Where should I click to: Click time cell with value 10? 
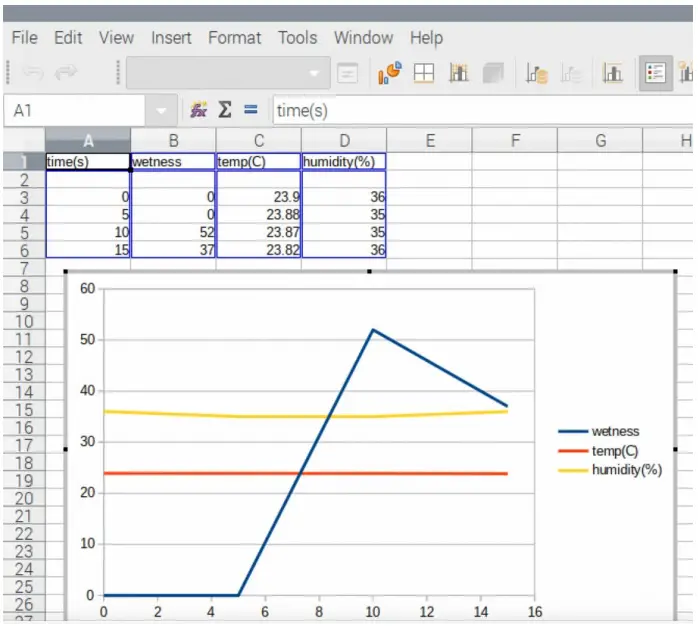[88, 232]
